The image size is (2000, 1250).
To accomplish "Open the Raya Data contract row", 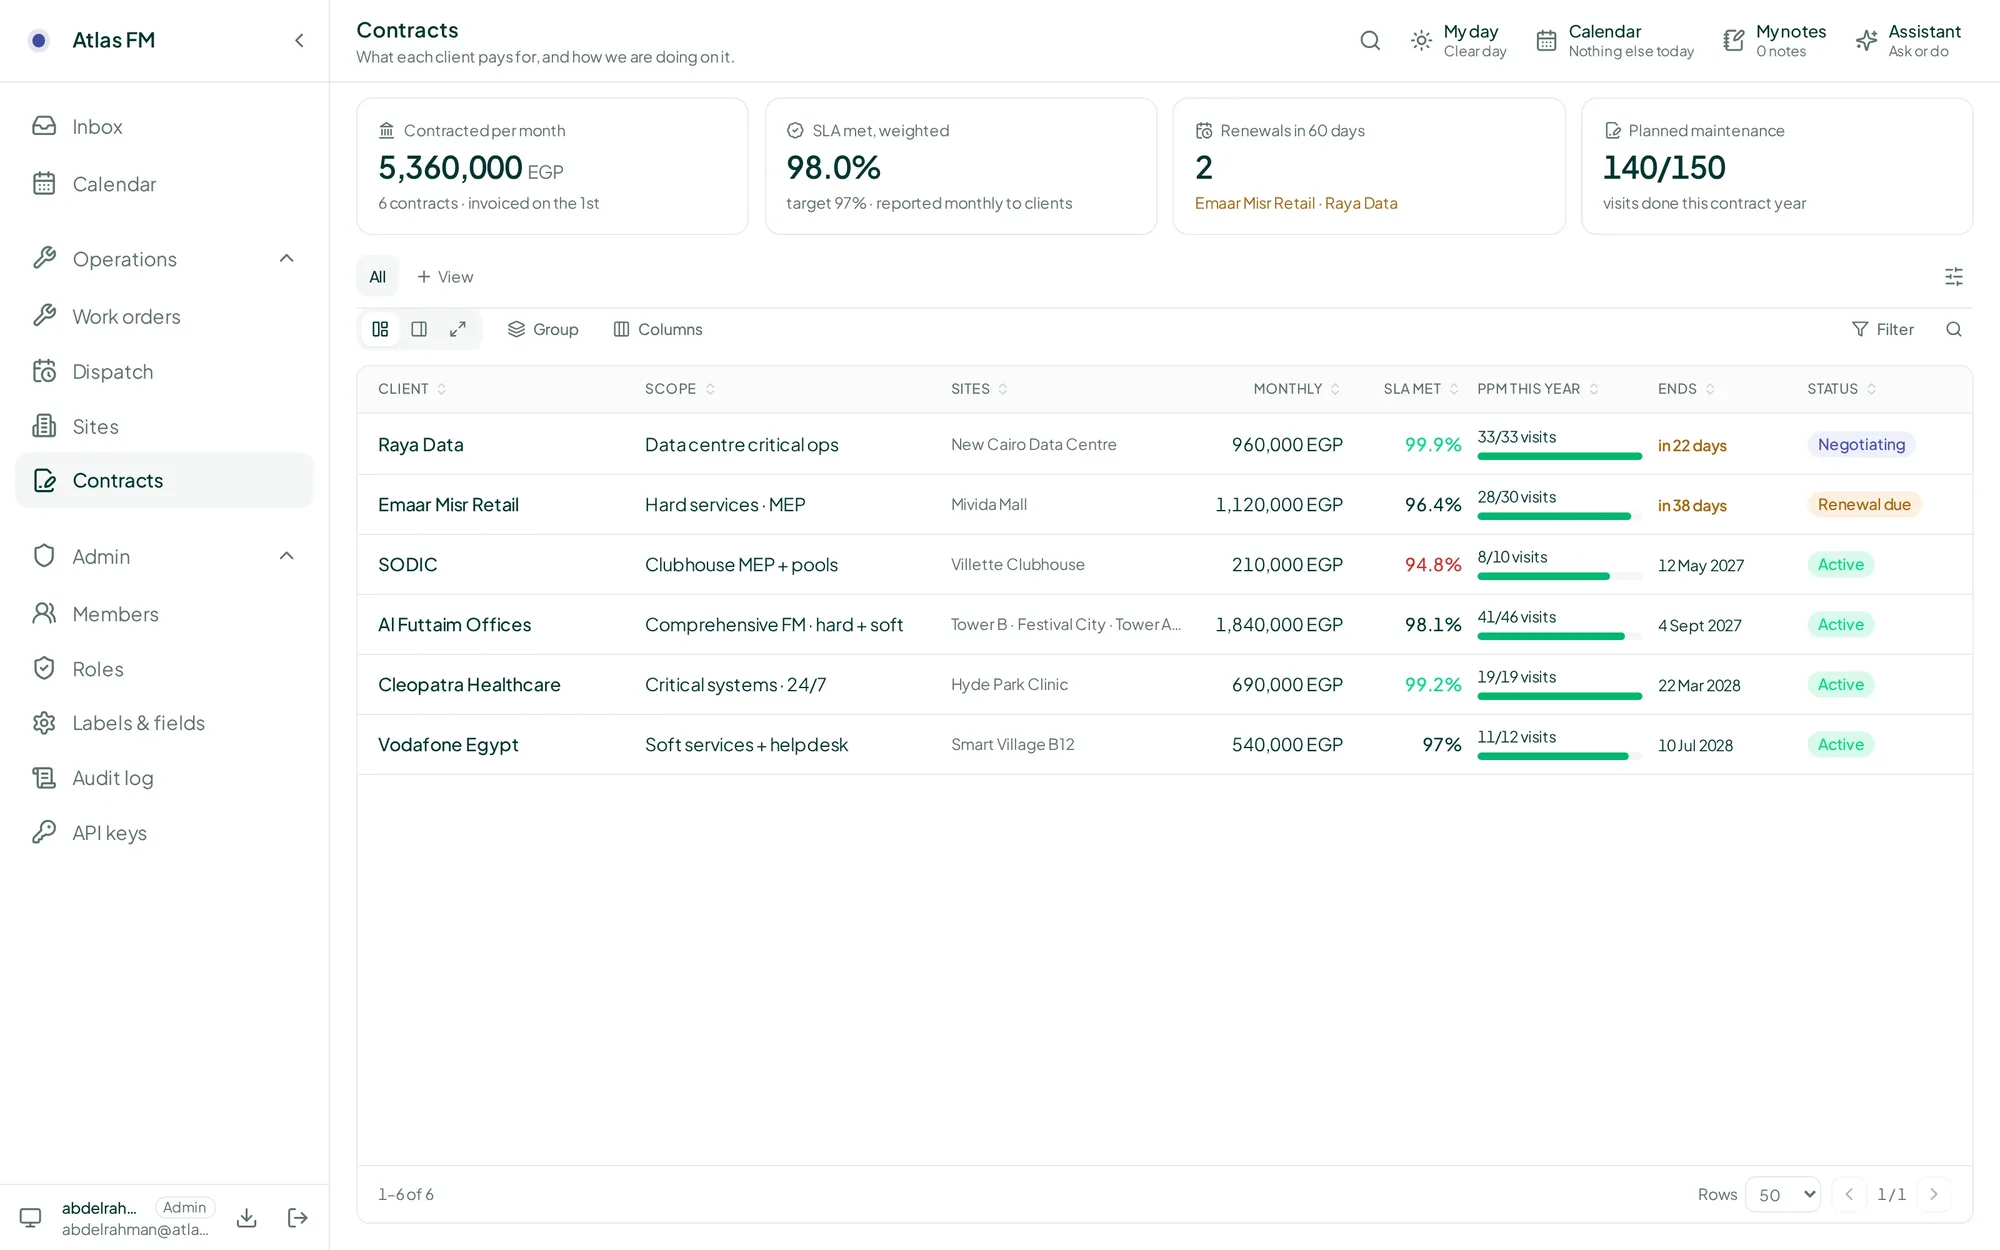I will (1164, 444).
